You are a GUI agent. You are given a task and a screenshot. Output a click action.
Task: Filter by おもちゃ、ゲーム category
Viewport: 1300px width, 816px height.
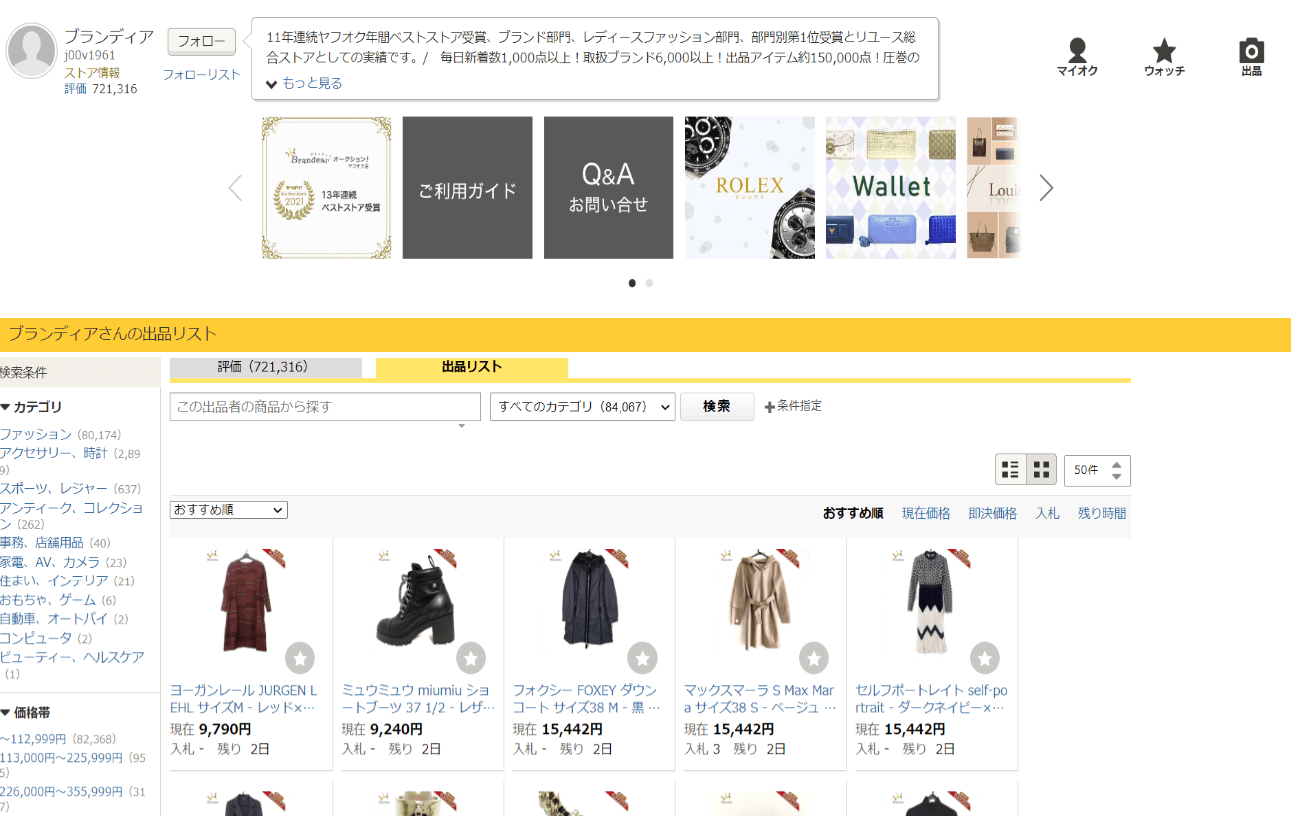48,600
